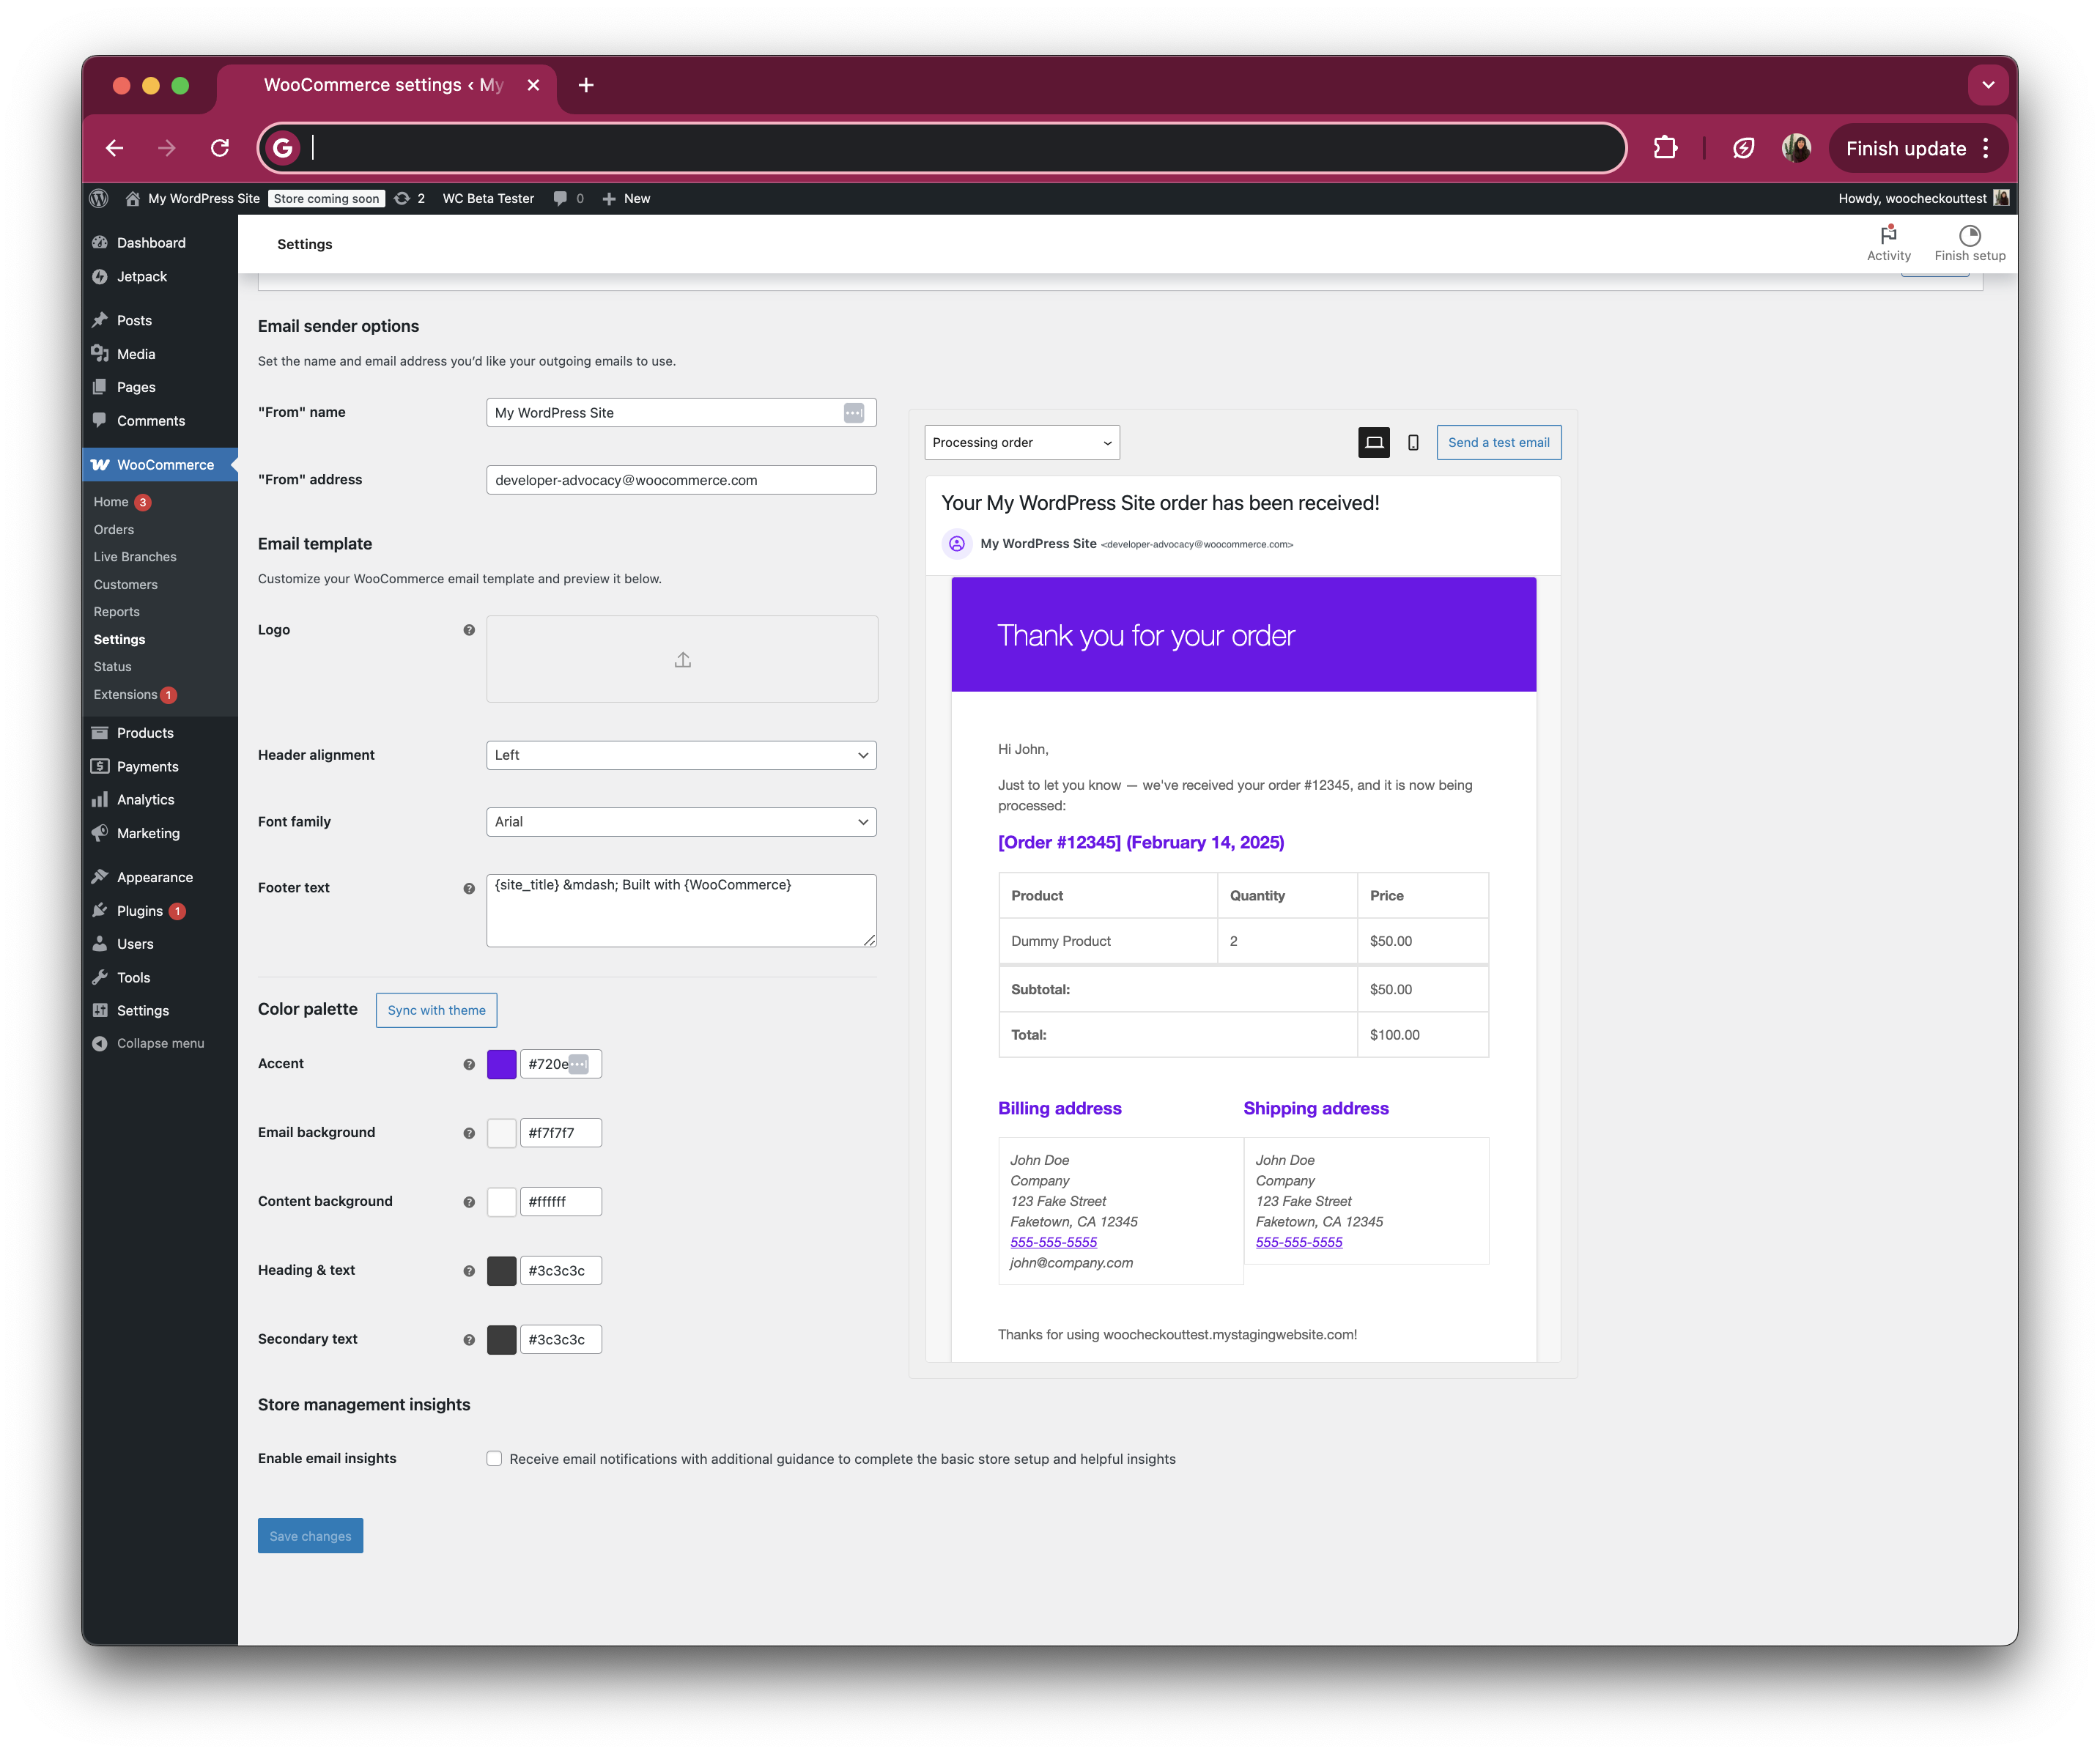Click Send a test email button
The height and width of the screenshot is (1754, 2100).
(x=1498, y=442)
